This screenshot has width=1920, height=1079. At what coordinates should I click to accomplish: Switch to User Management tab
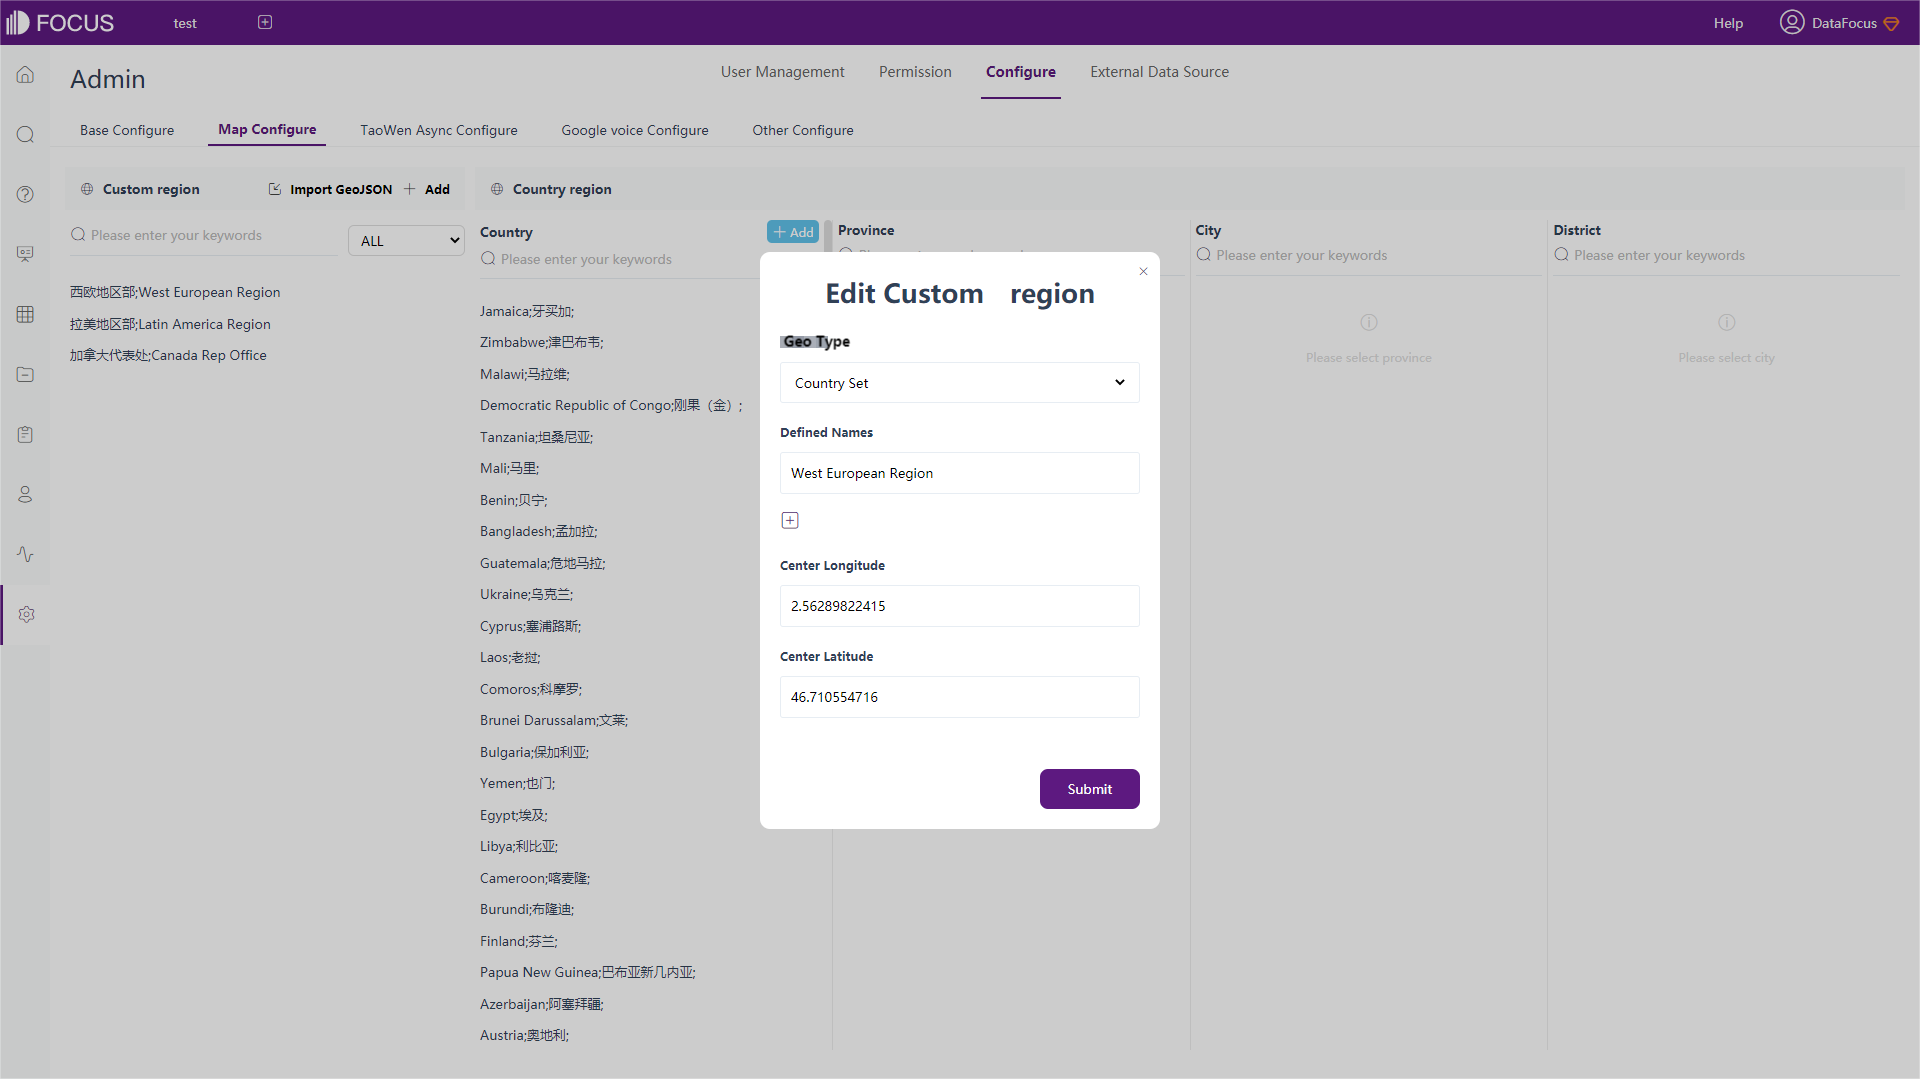click(782, 72)
